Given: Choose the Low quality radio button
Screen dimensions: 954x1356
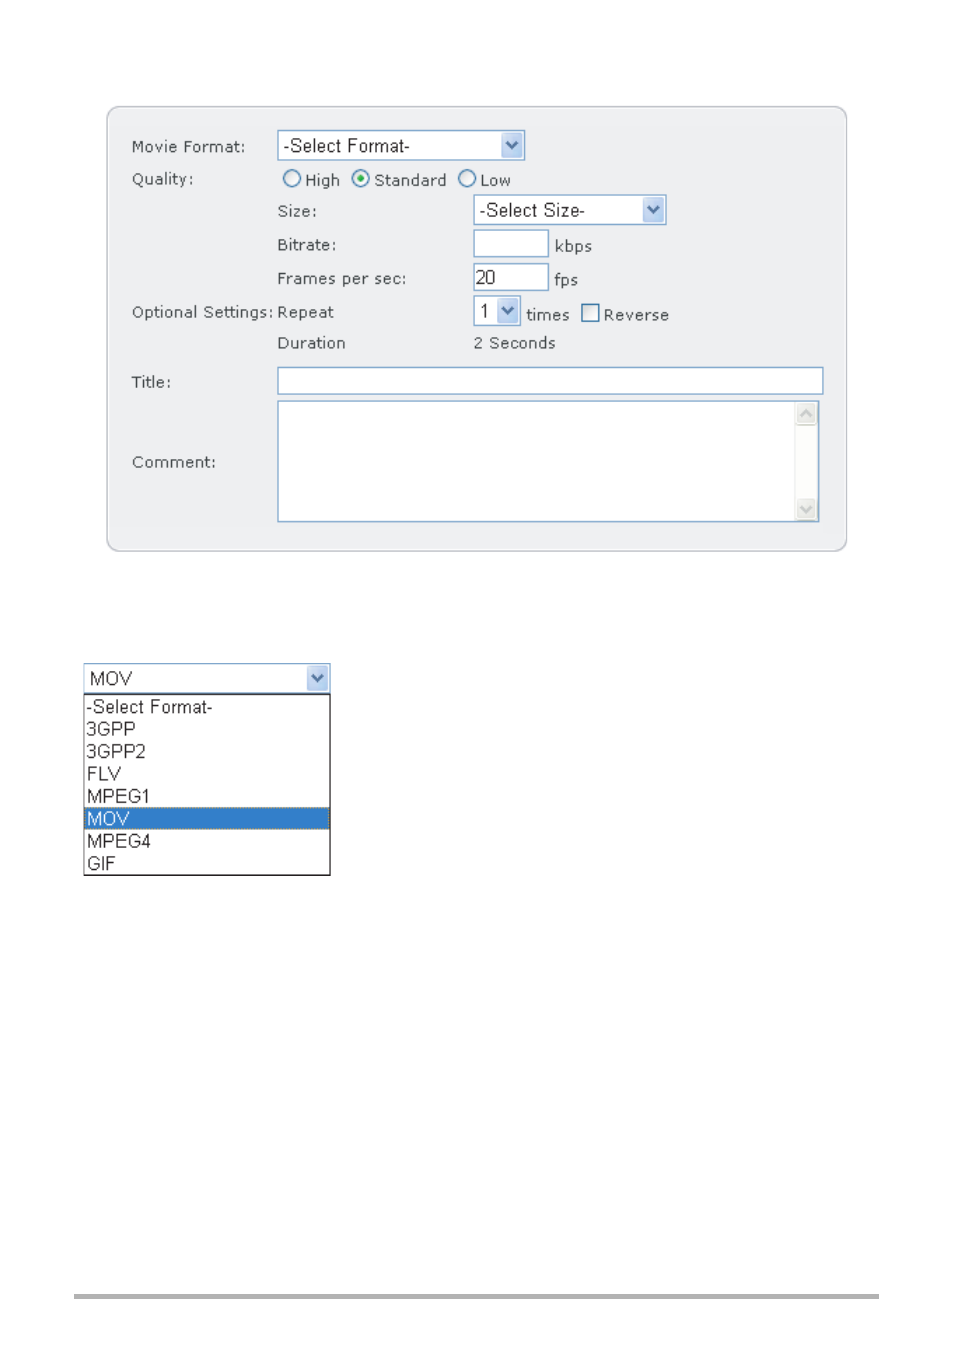Looking at the screenshot, I should (467, 179).
